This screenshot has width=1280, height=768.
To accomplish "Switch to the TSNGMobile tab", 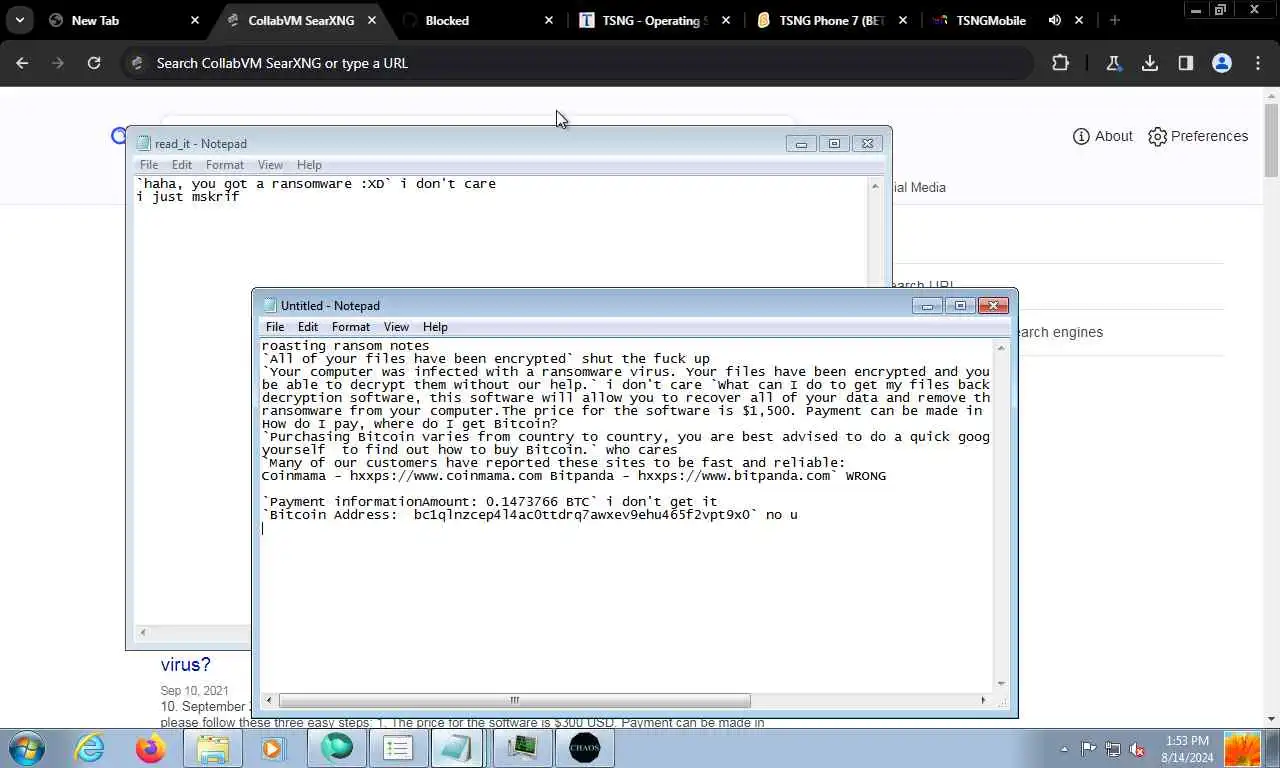I will [x=1009, y=20].
